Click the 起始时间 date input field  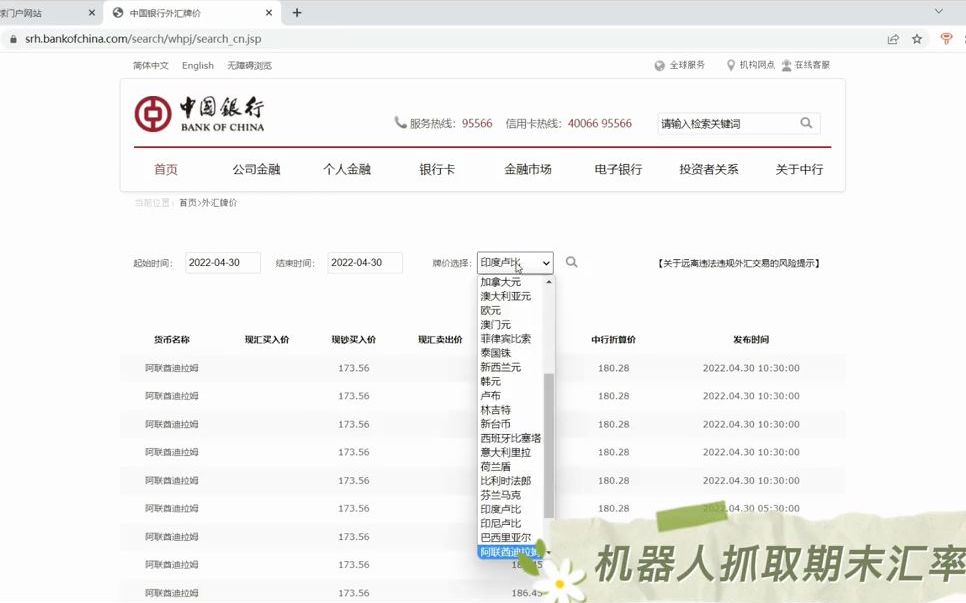point(222,262)
